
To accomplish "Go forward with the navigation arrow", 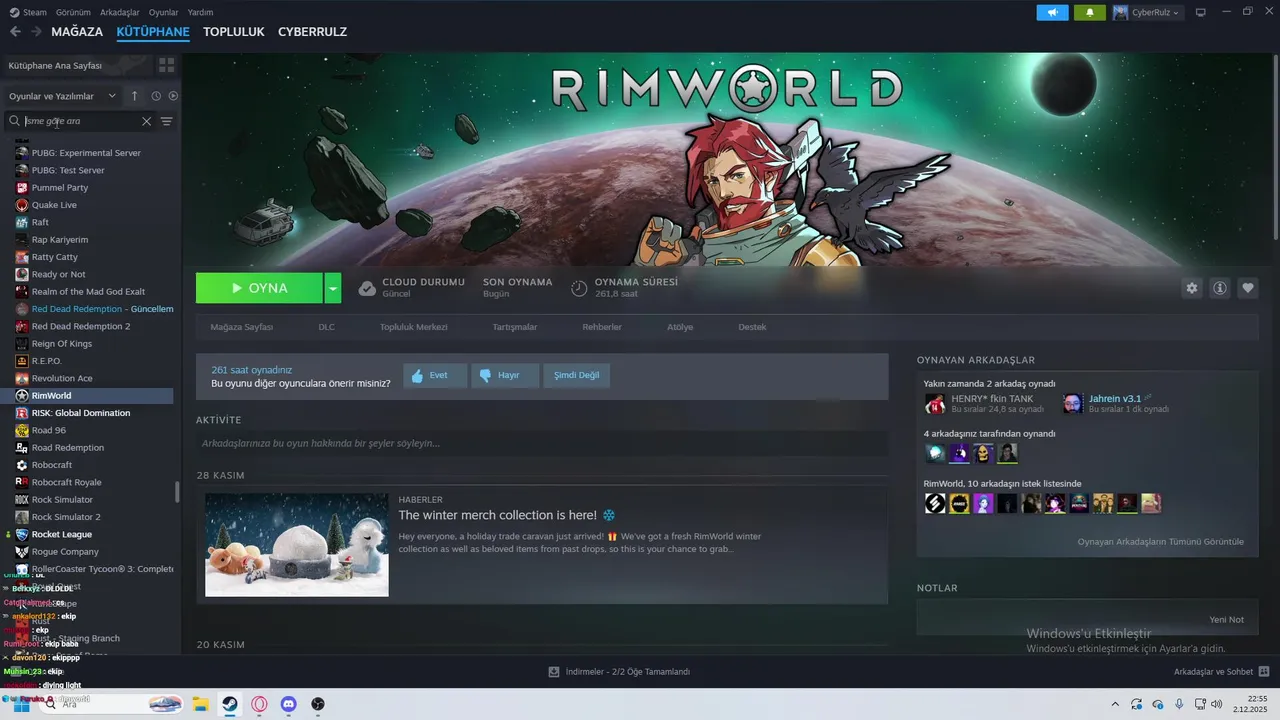I will point(36,32).
